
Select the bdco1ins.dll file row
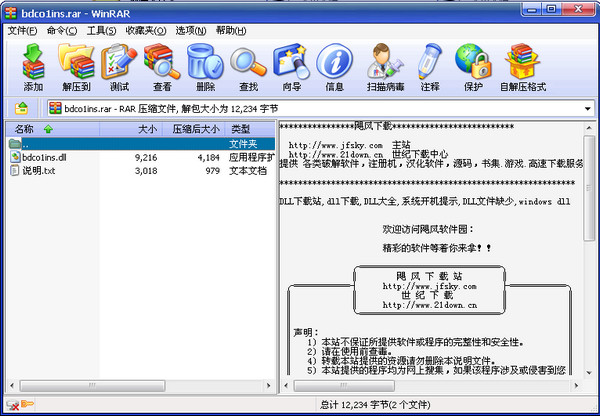pos(141,157)
